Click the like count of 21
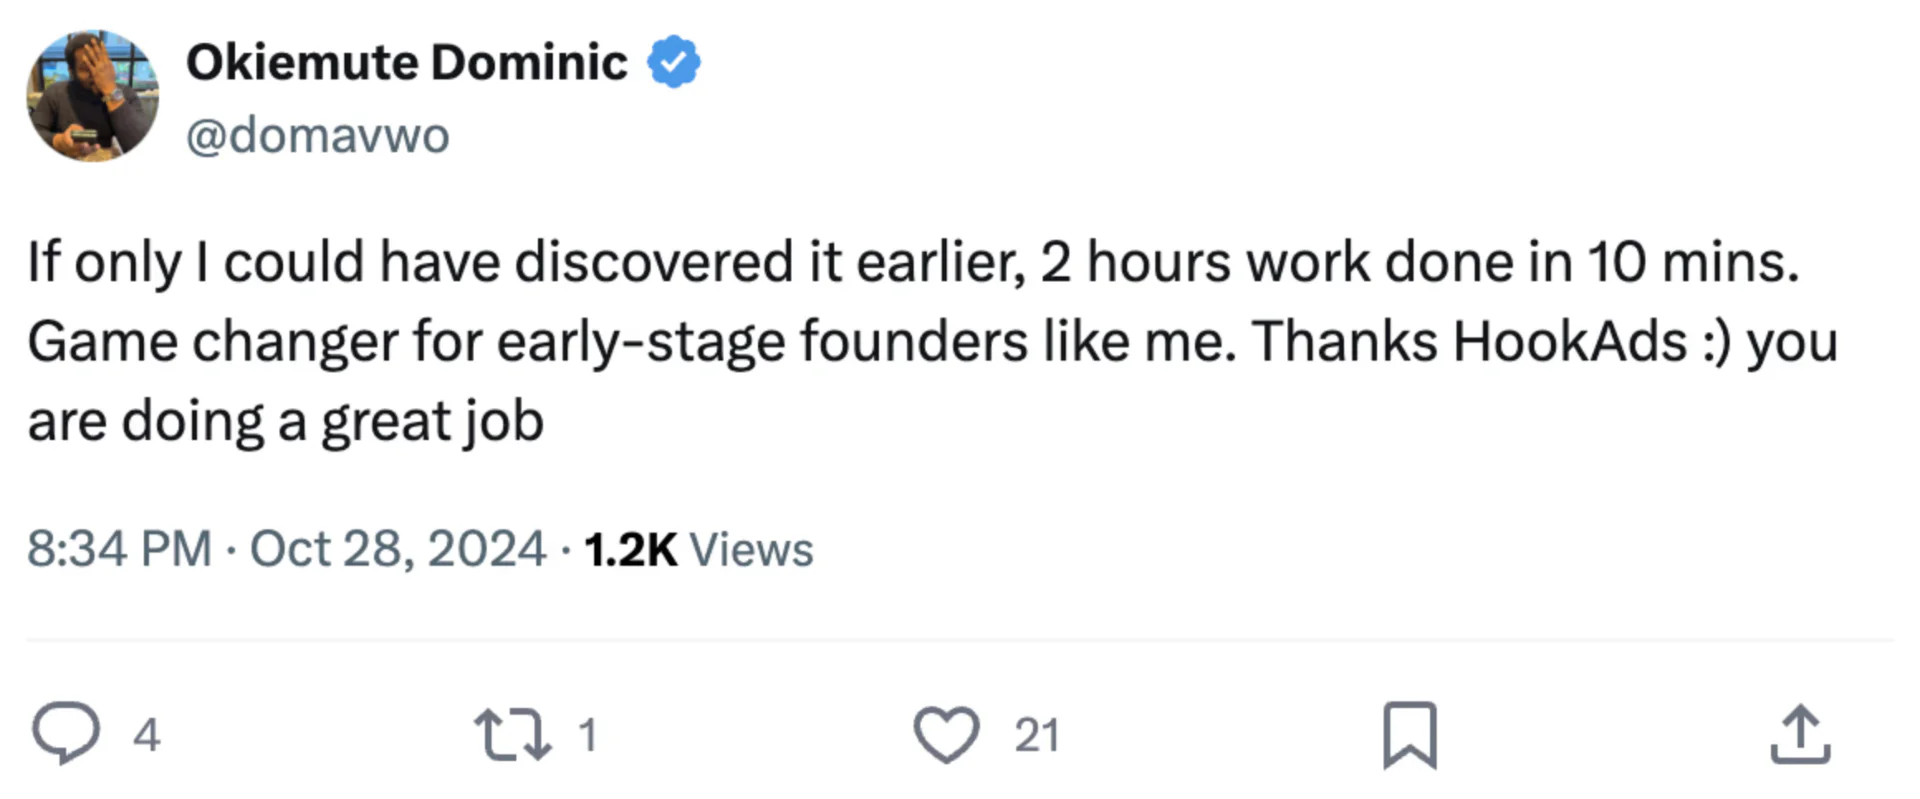Viewport: 1920px width, 799px height. (1037, 735)
